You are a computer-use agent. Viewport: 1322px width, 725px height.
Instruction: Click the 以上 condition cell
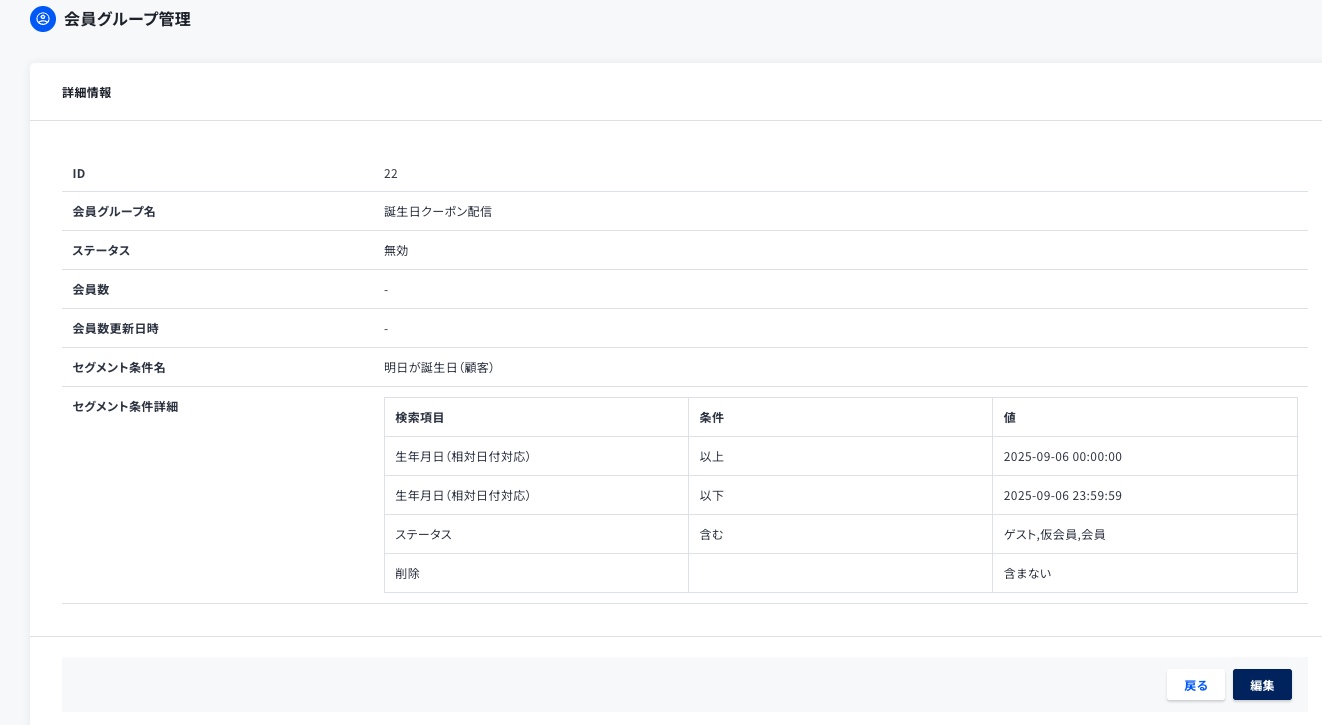(x=712, y=457)
